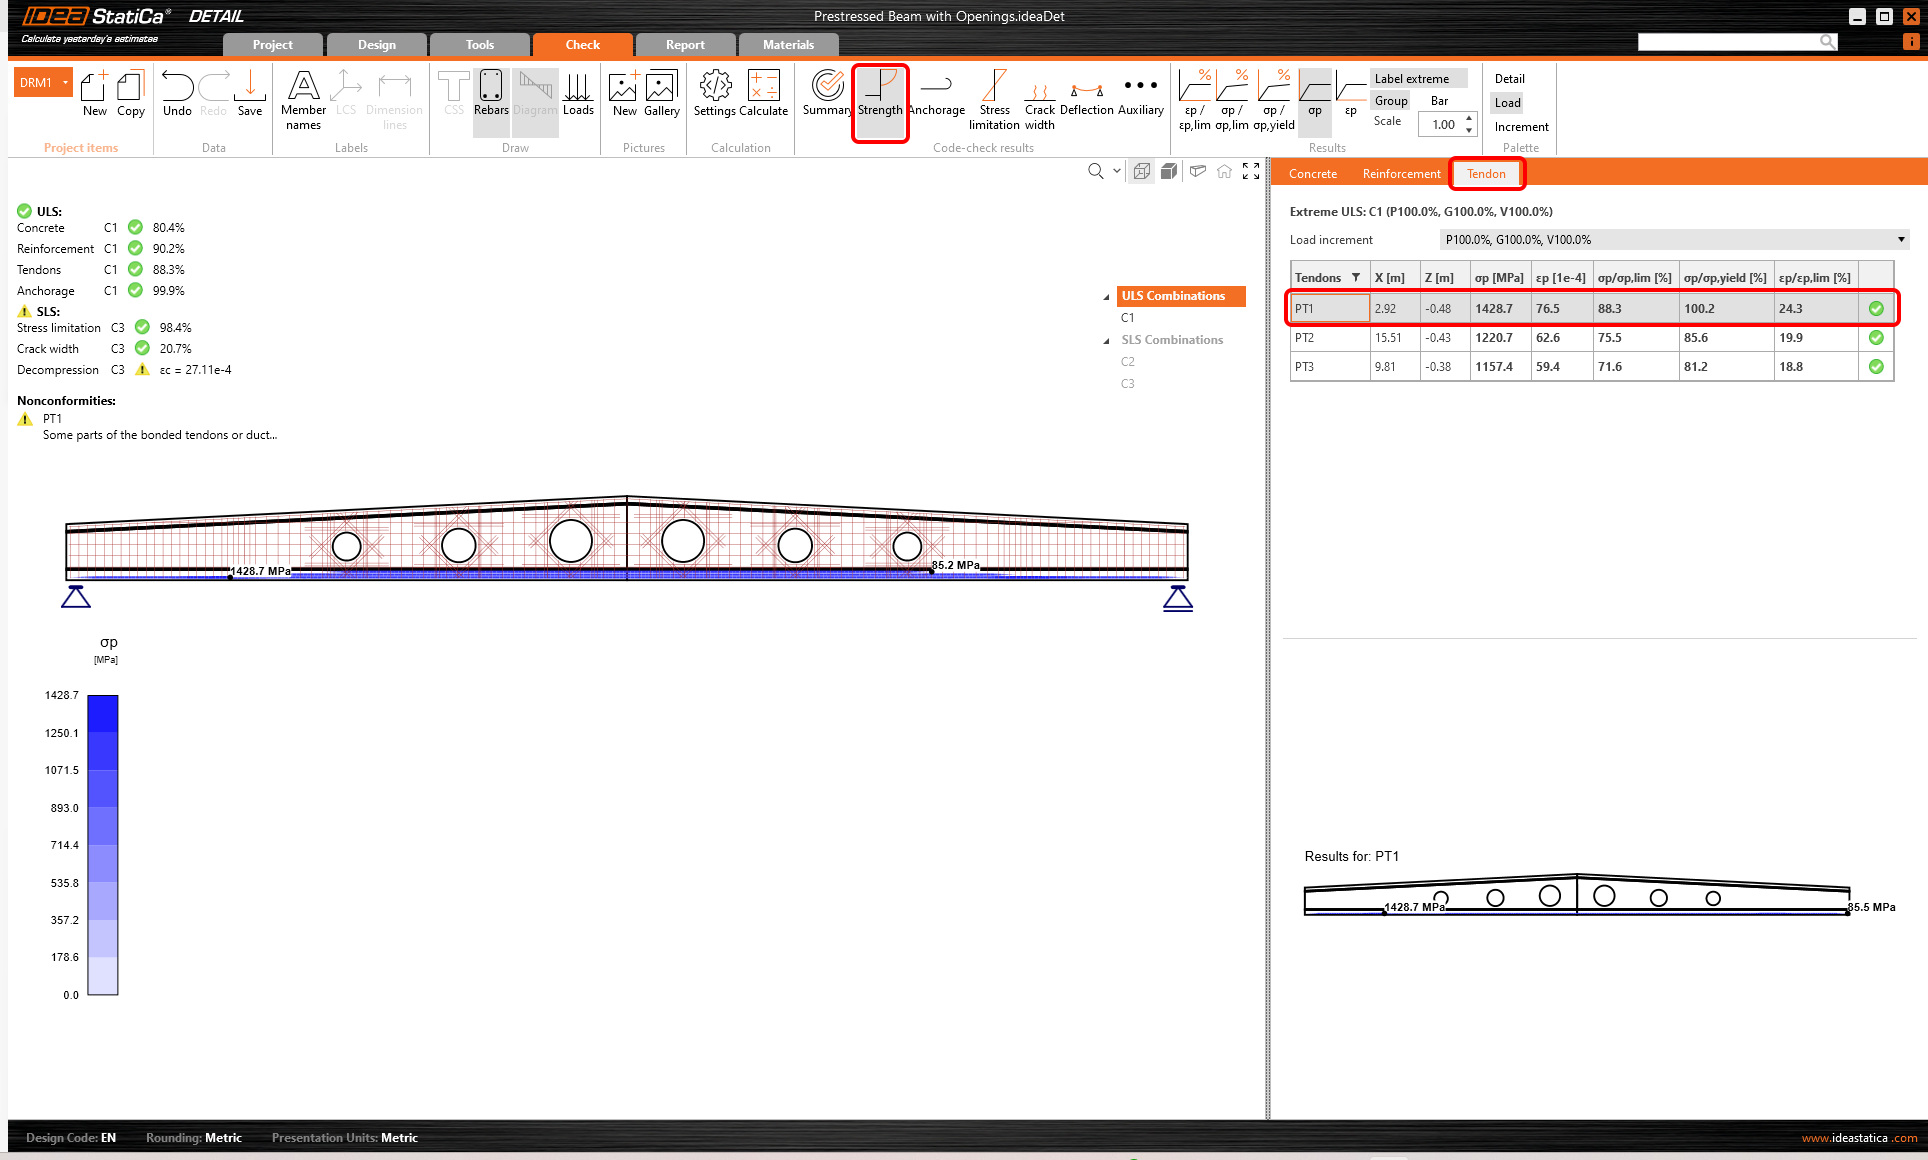The width and height of the screenshot is (1928, 1160).
Task: Open the DRM1 project item dropdown
Action: 66,83
